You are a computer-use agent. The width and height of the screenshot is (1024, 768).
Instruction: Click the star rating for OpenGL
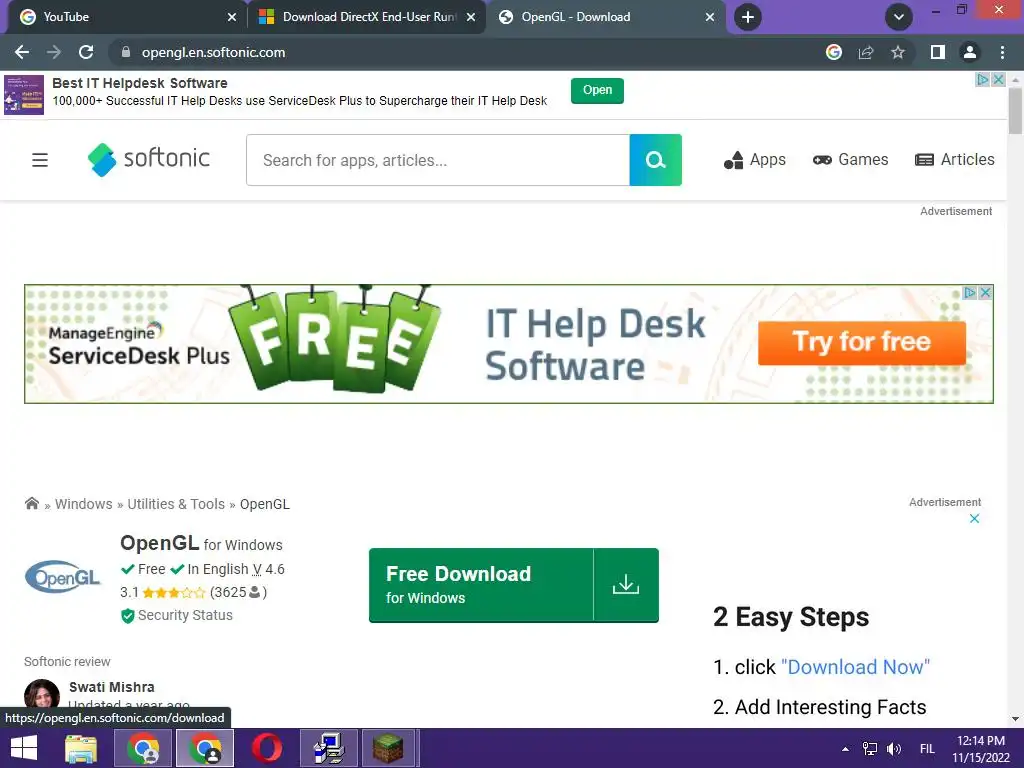174,593
